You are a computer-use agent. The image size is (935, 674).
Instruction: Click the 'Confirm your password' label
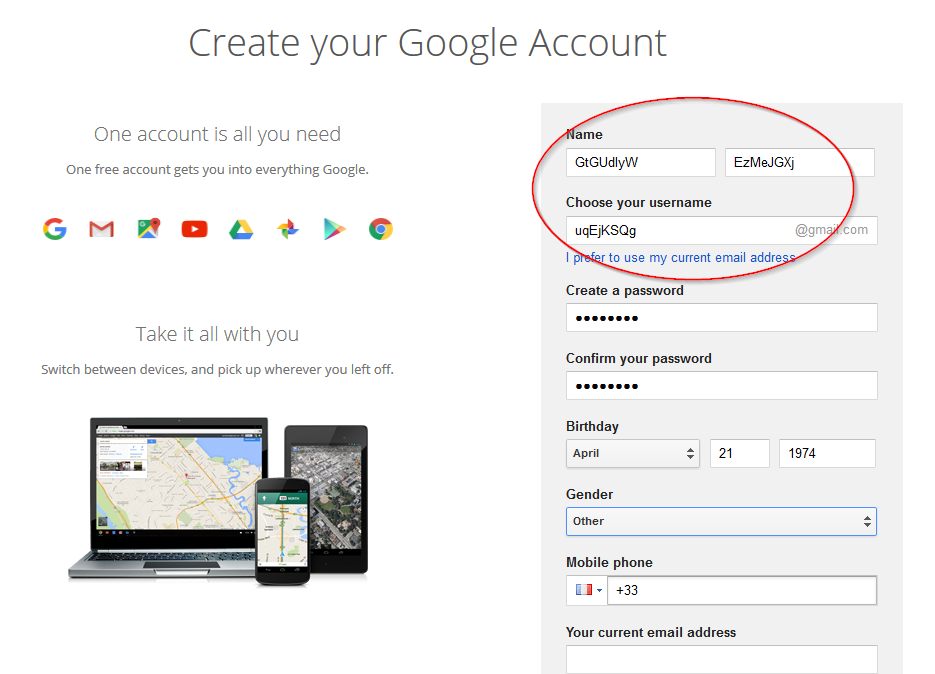pos(639,358)
